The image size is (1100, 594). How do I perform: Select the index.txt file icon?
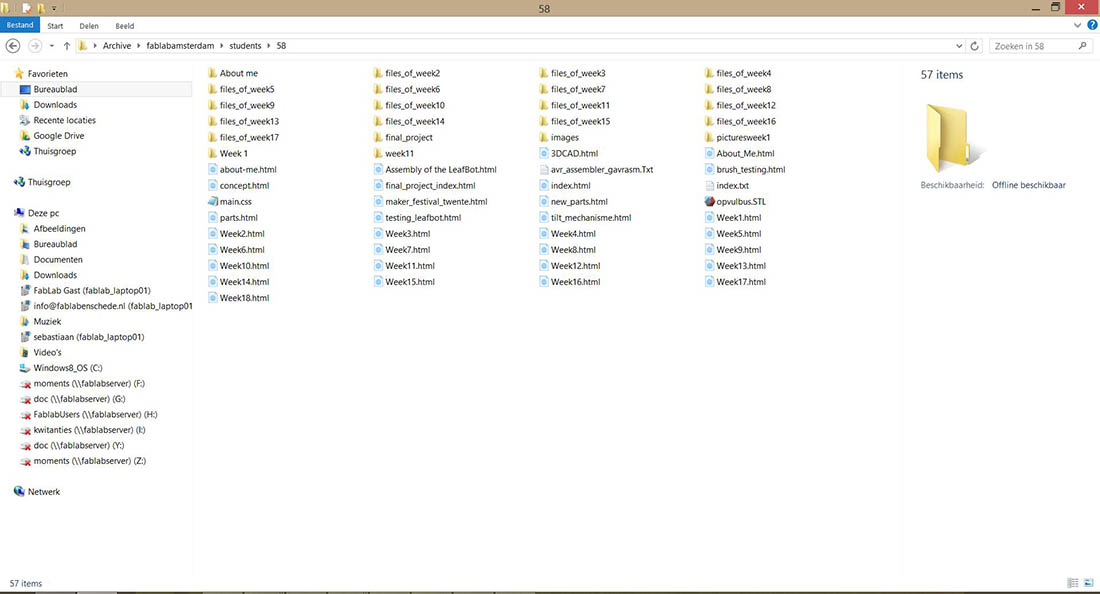(x=709, y=185)
